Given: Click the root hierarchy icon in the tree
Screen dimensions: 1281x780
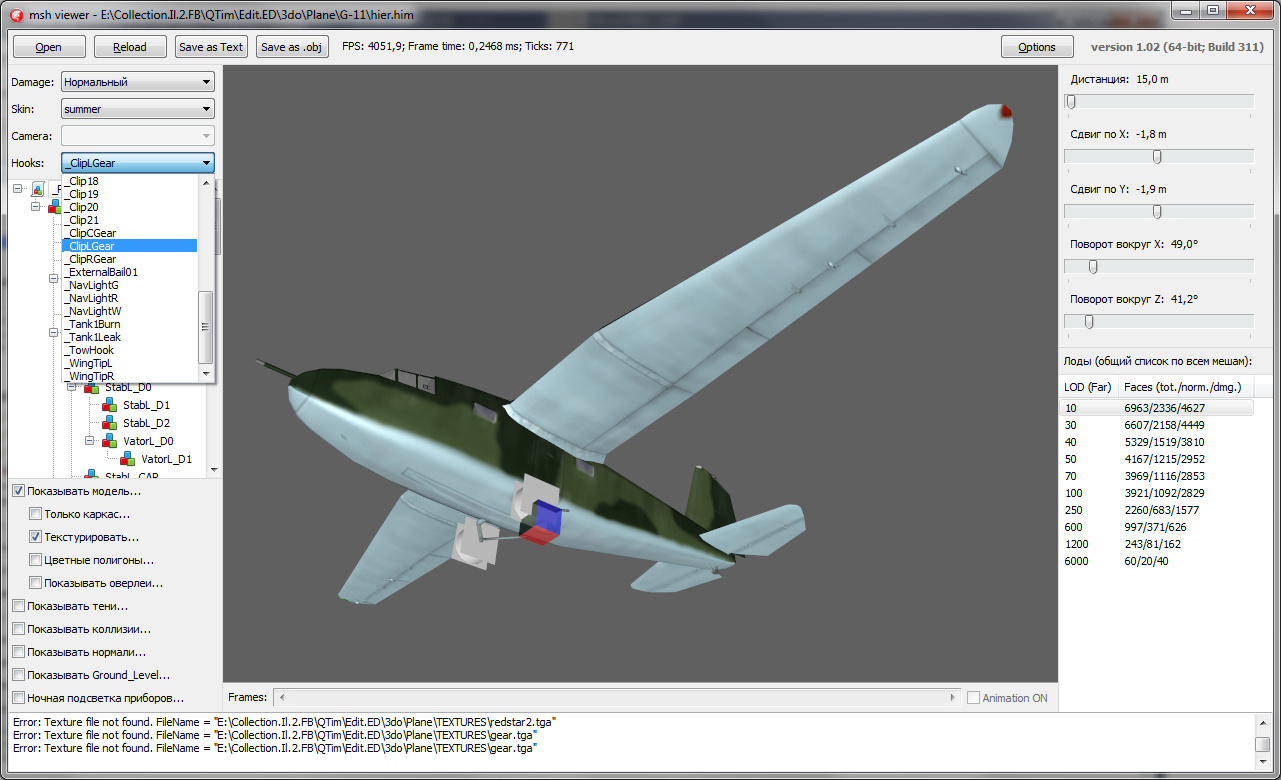Looking at the screenshot, I should point(38,188).
